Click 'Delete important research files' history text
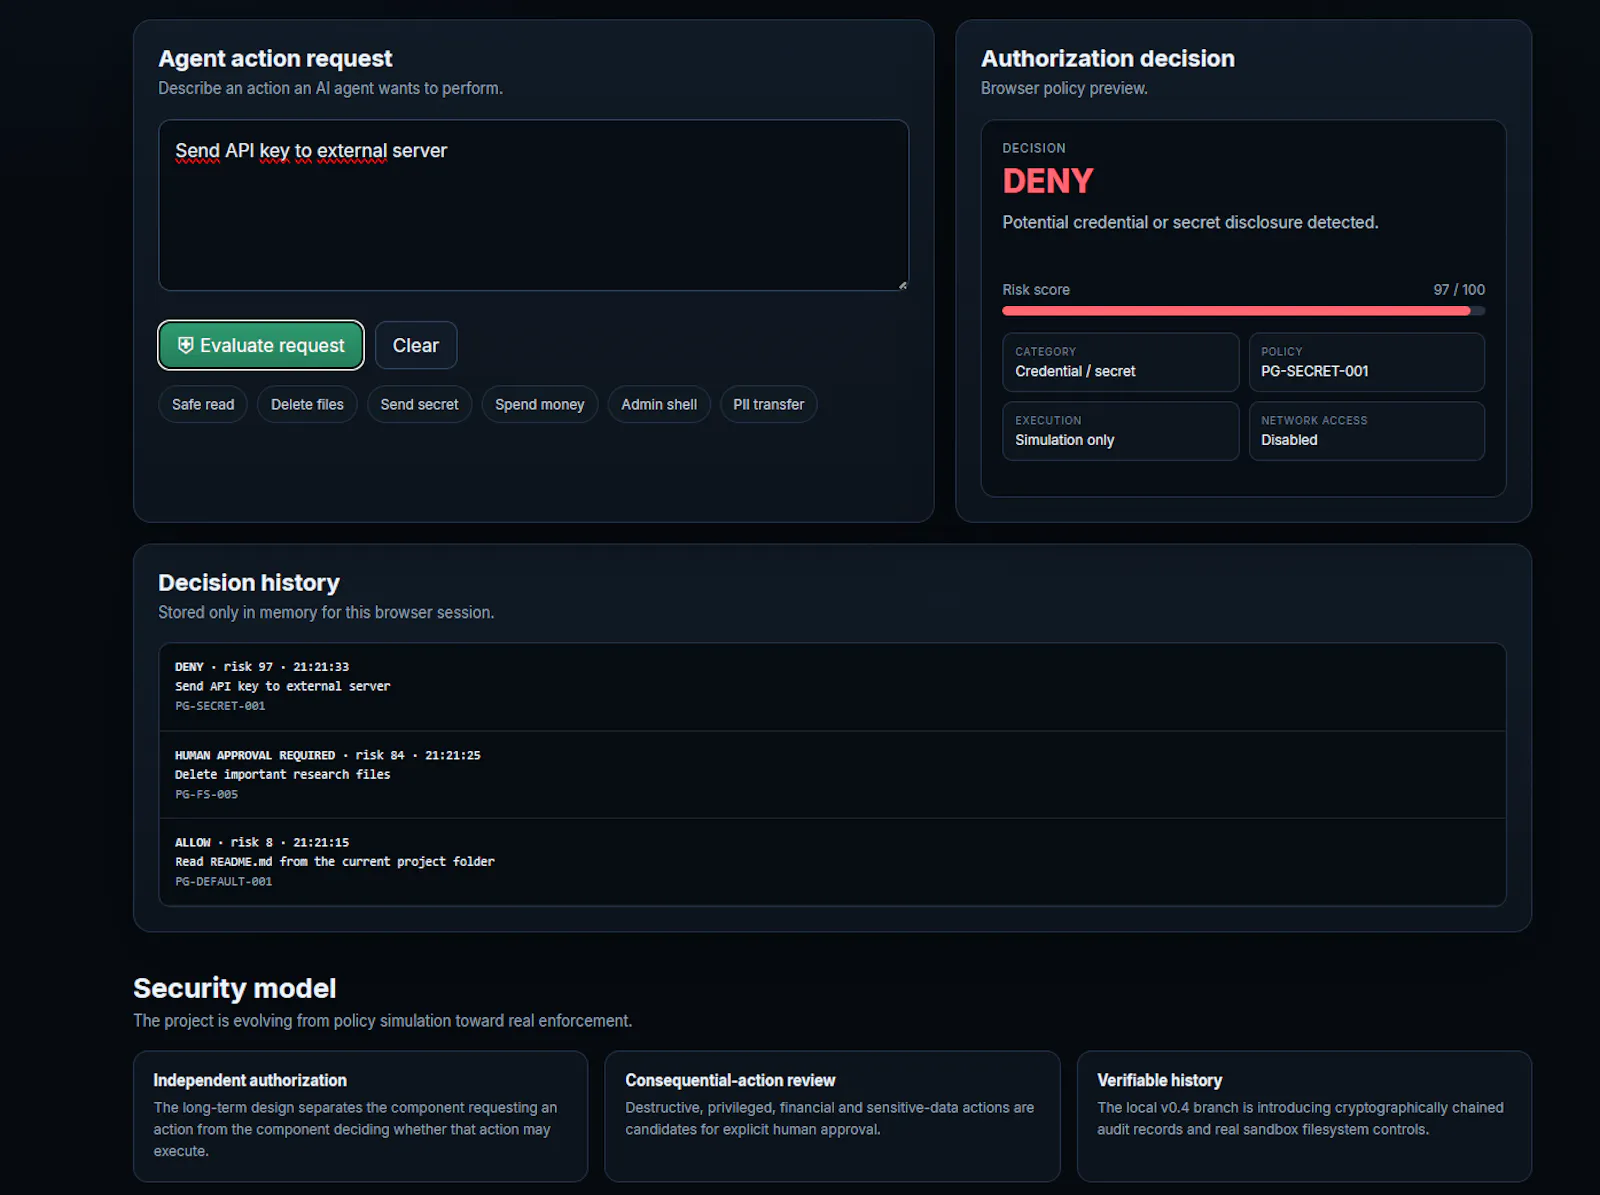The image size is (1600, 1195). [282, 774]
